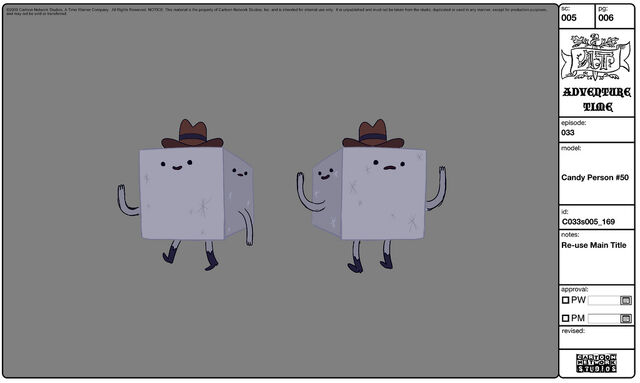The height and width of the screenshot is (383, 640).
Task: Click the Cartoon Network Studios logo
Action: 596,363
